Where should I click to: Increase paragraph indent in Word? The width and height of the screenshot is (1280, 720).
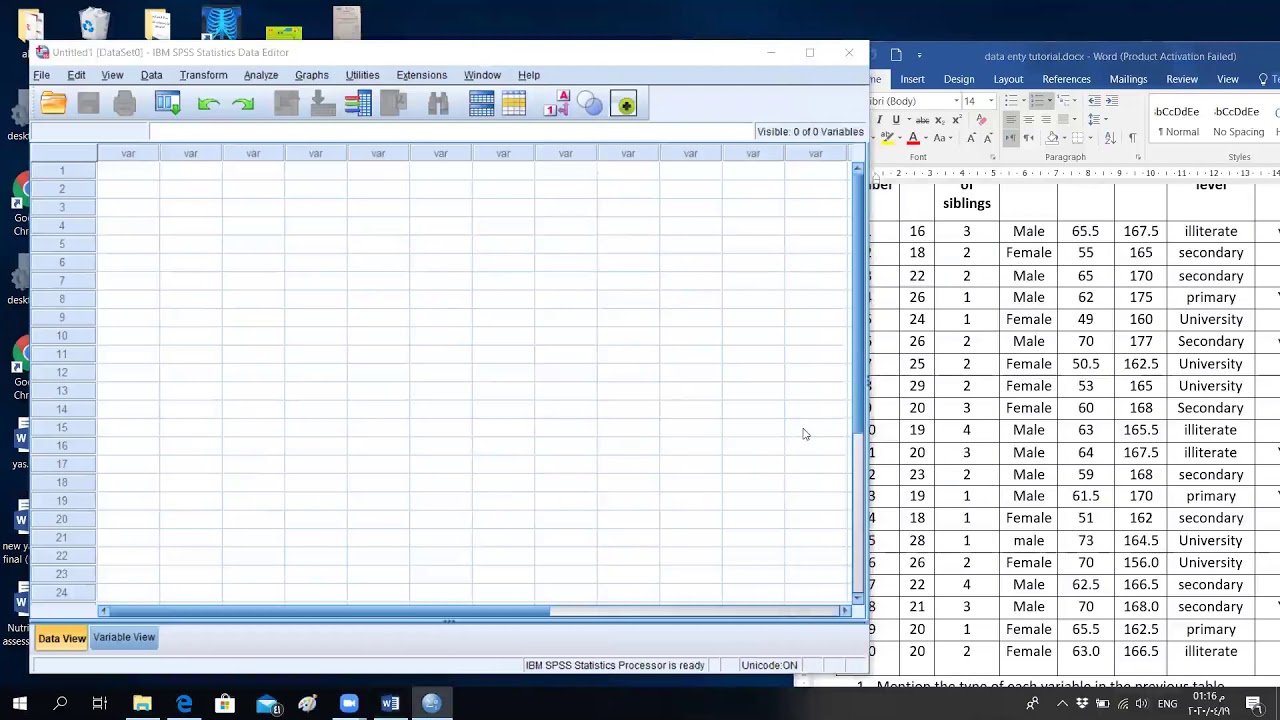click(x=1112, y=100)
